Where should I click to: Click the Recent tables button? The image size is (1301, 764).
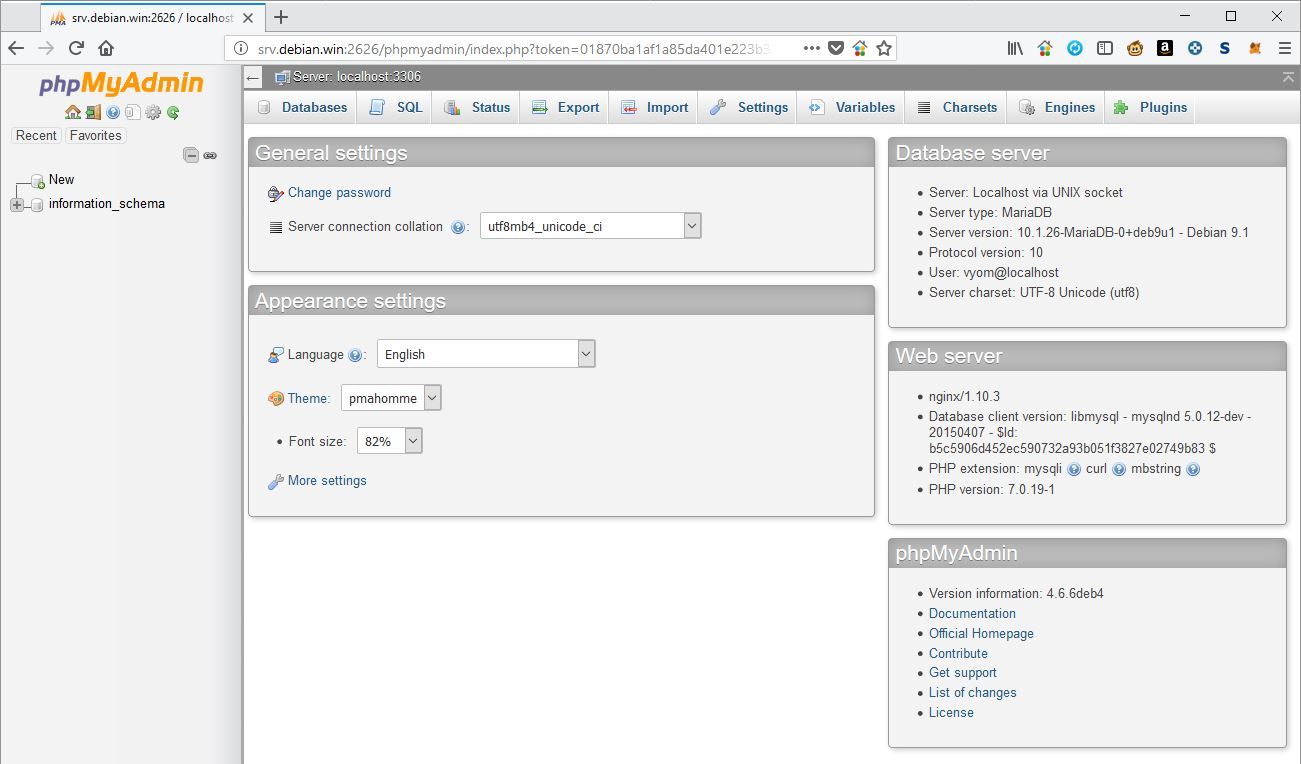36,136
